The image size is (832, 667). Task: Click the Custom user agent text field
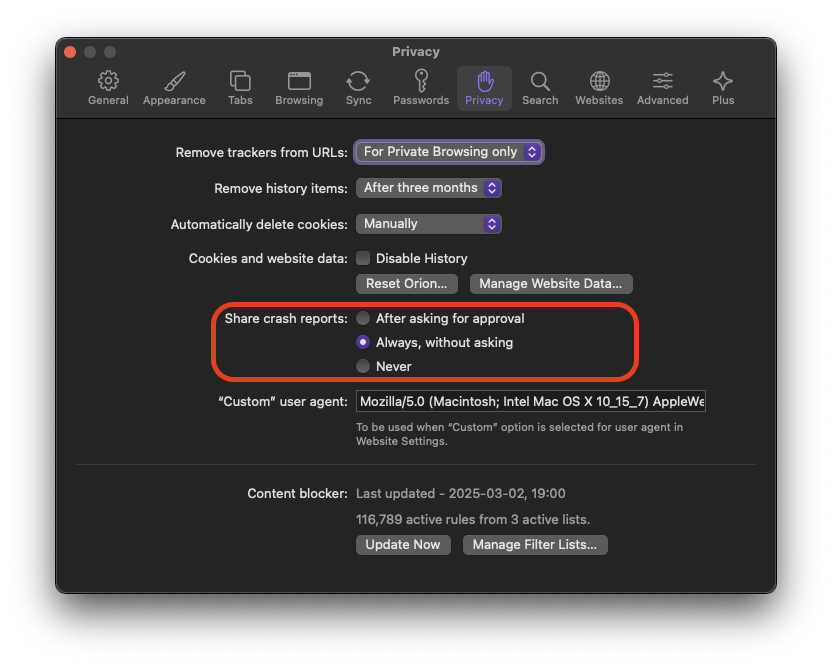coord(530,402)
